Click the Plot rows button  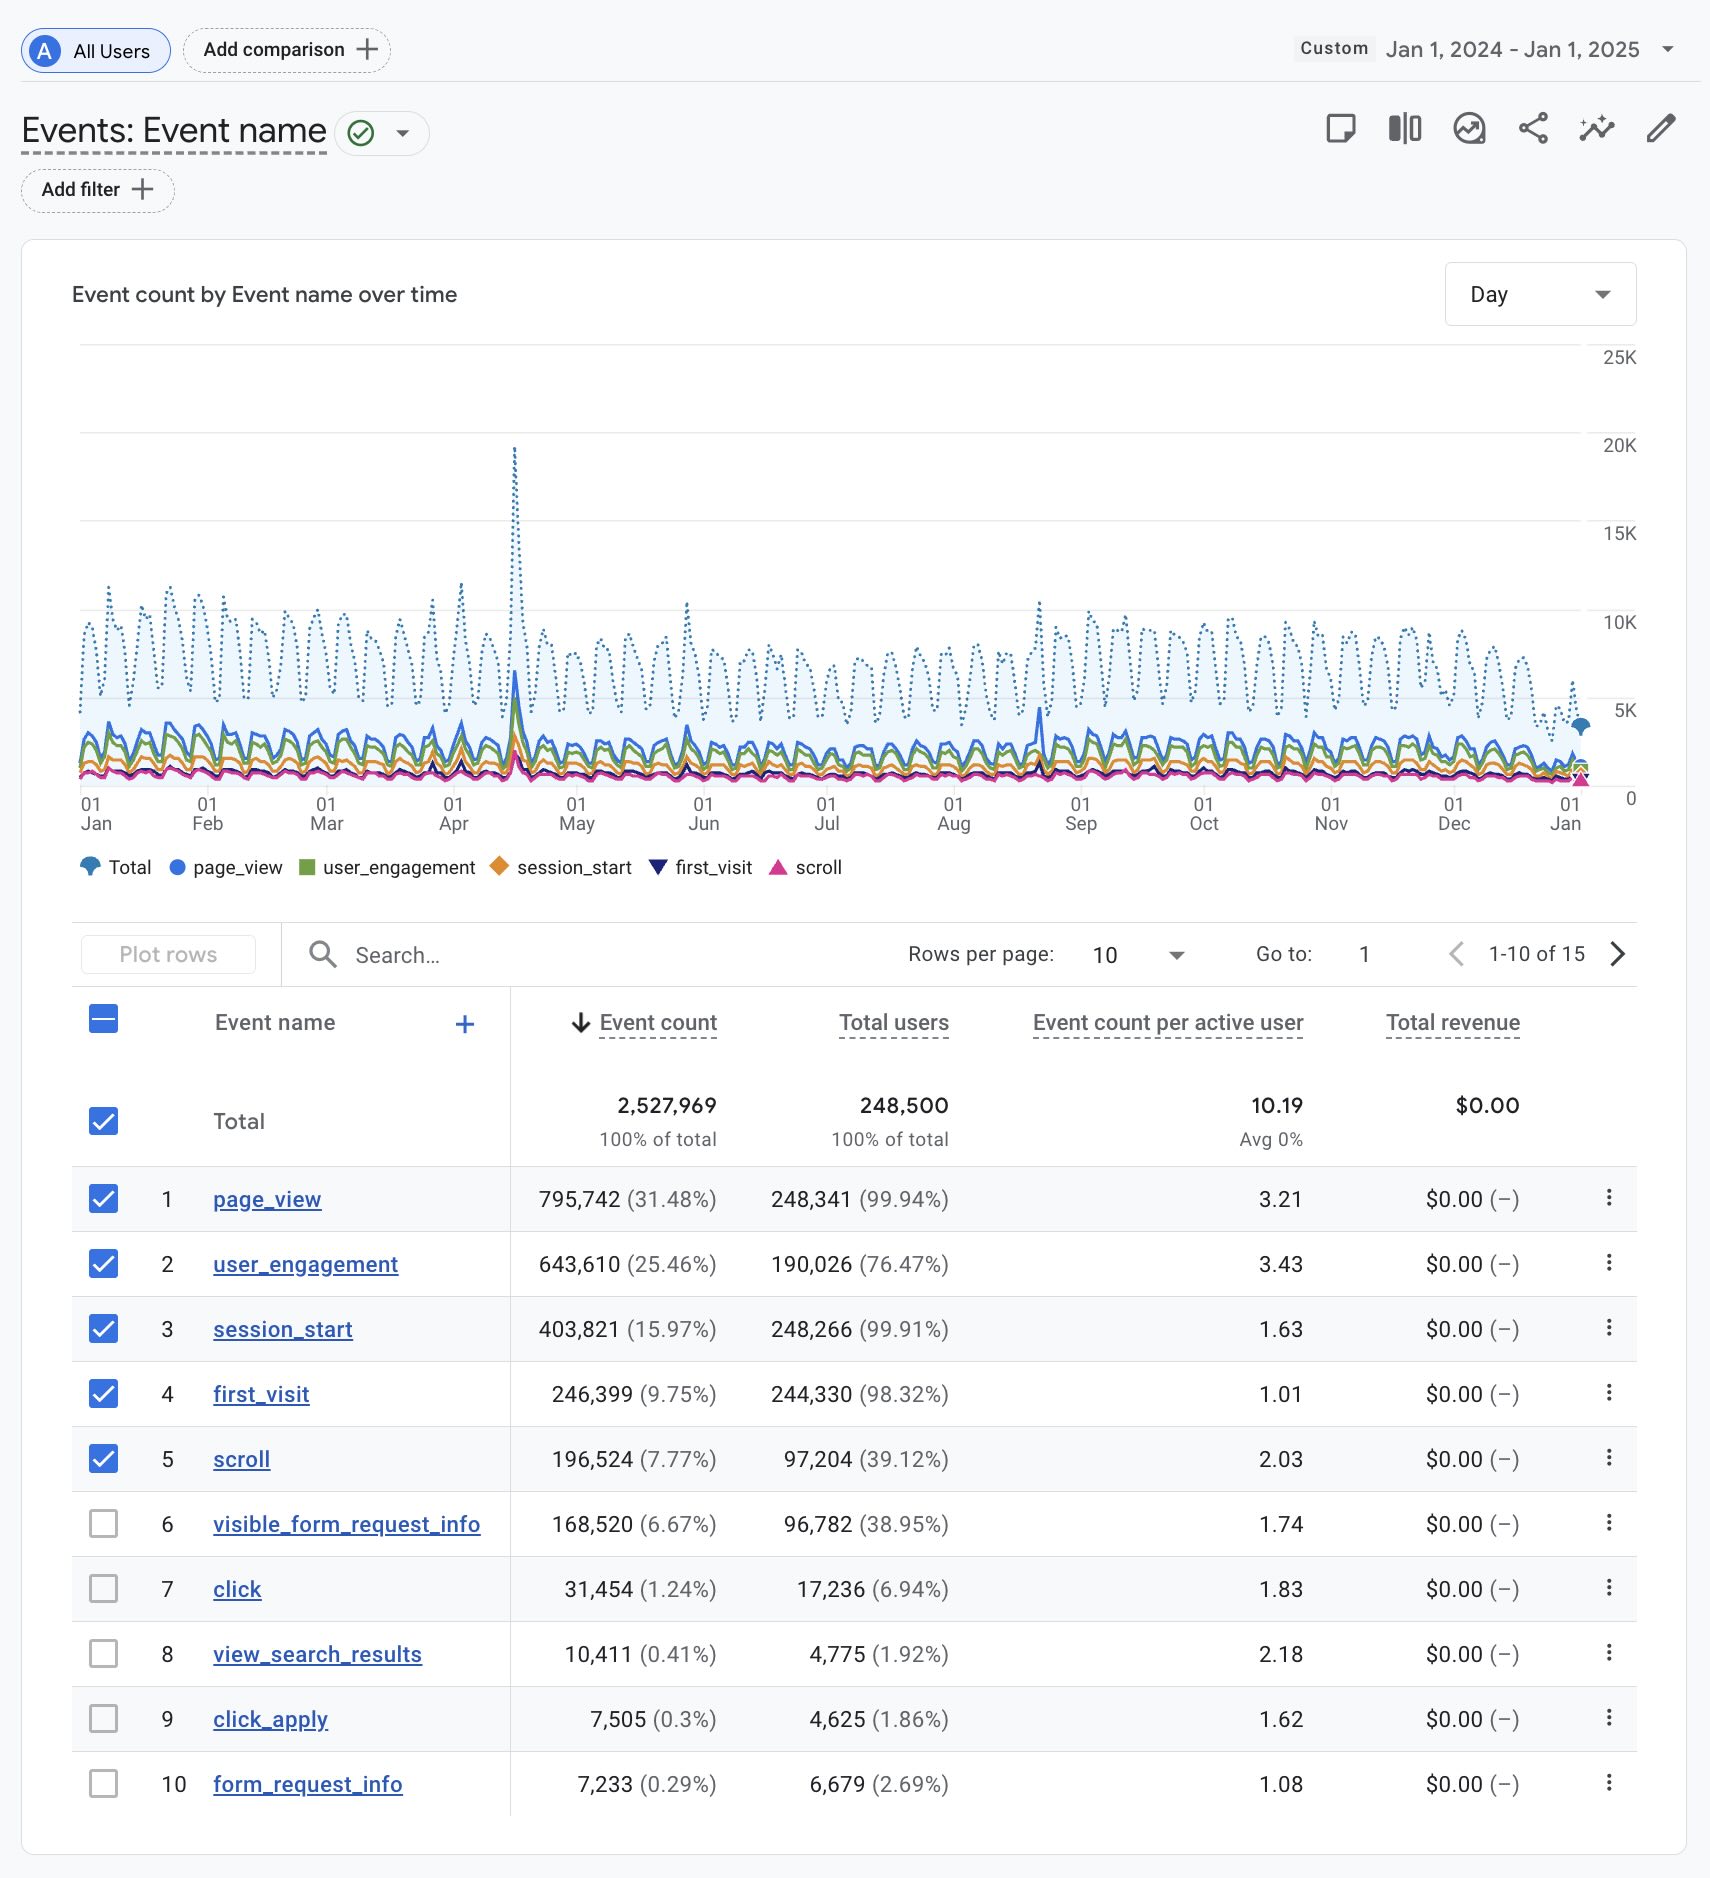(x=168, y=954)
